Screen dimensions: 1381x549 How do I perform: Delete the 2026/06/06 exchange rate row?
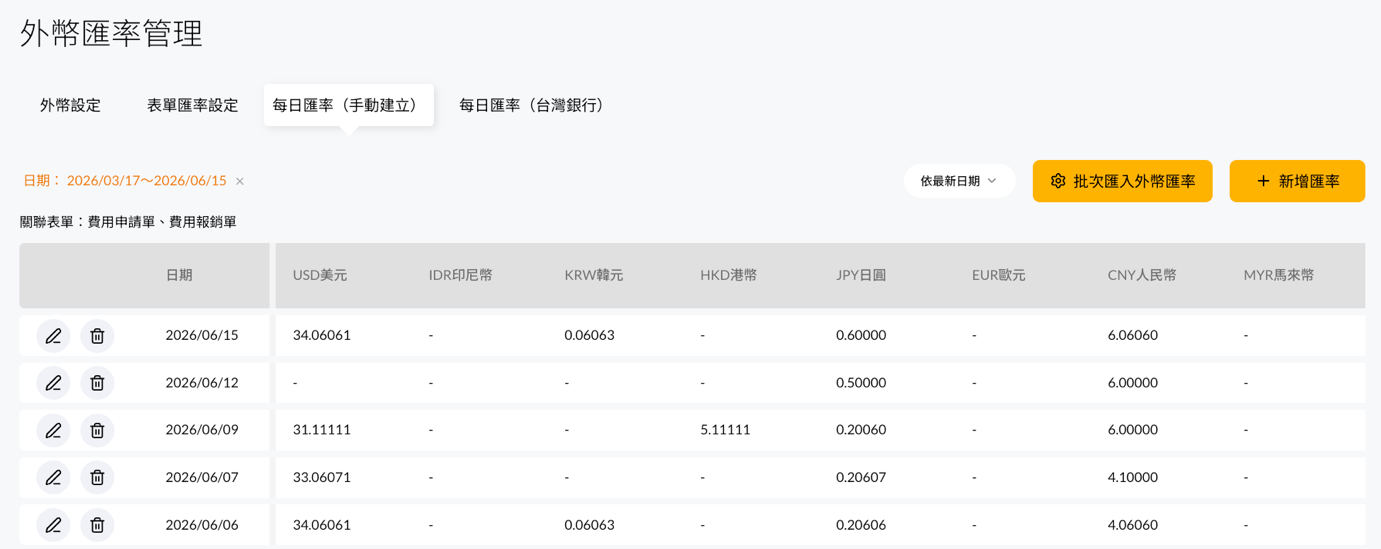97,525
